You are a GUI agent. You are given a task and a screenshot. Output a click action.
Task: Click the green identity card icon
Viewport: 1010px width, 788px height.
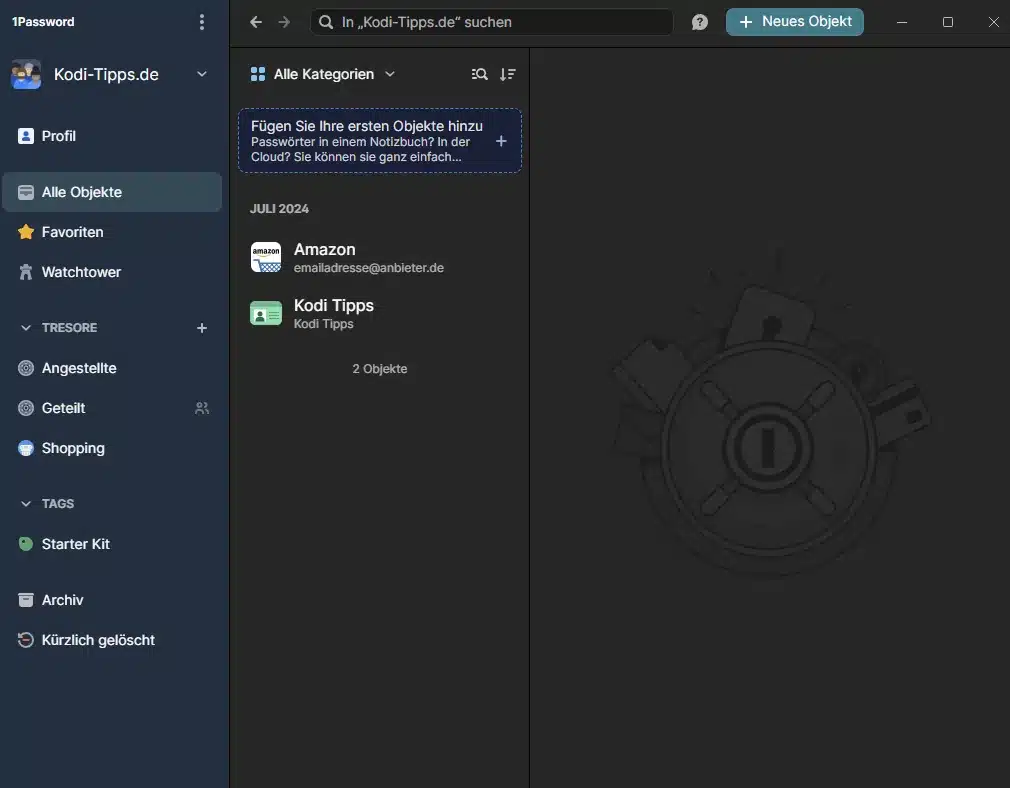[266, 314]
